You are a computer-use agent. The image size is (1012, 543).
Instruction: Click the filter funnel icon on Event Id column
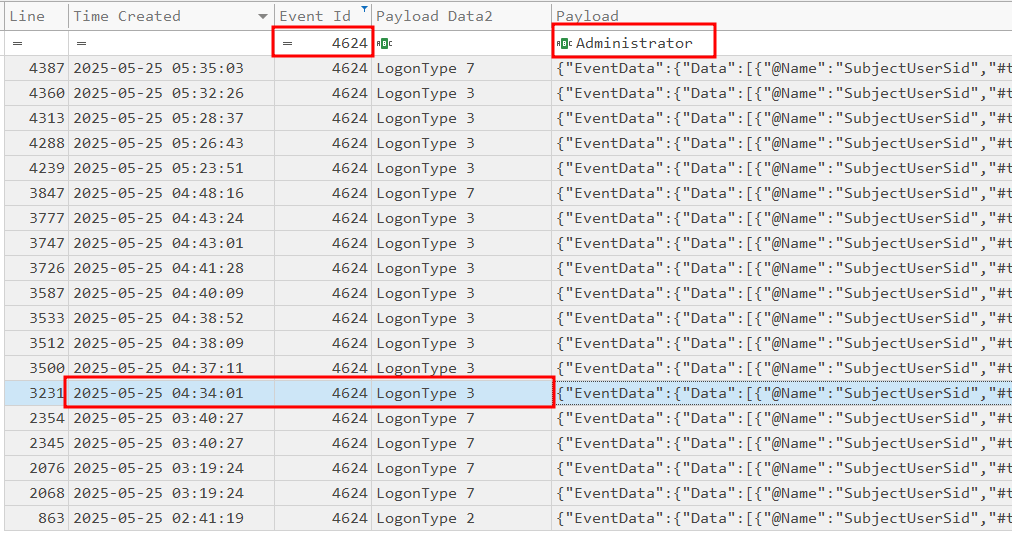point(364,10)
